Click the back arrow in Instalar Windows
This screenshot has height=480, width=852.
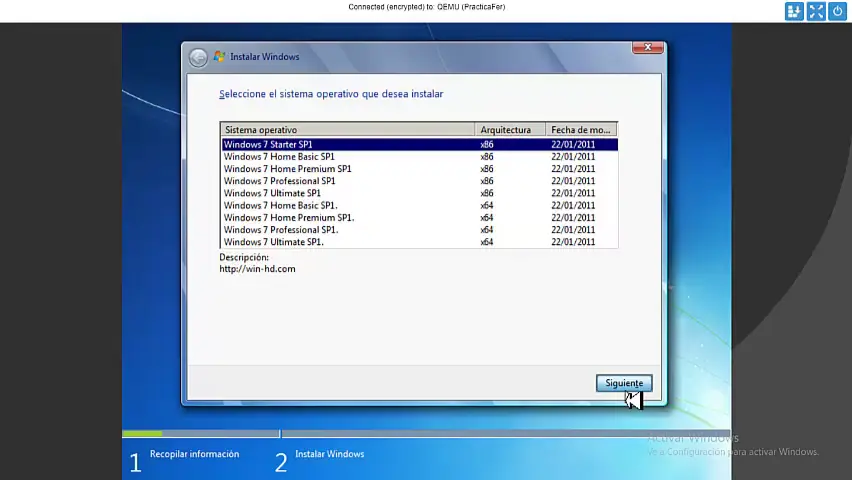198,57
